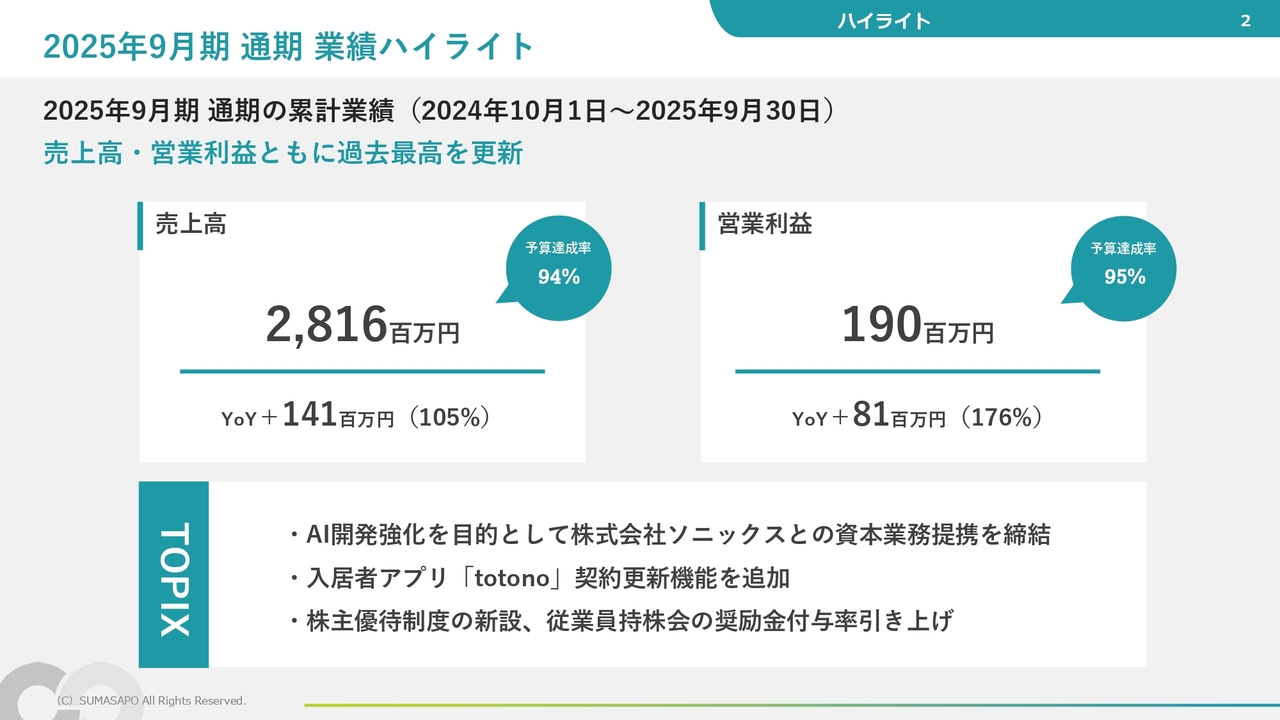Select the 業績ハイライト slide title

pos(290,47)
